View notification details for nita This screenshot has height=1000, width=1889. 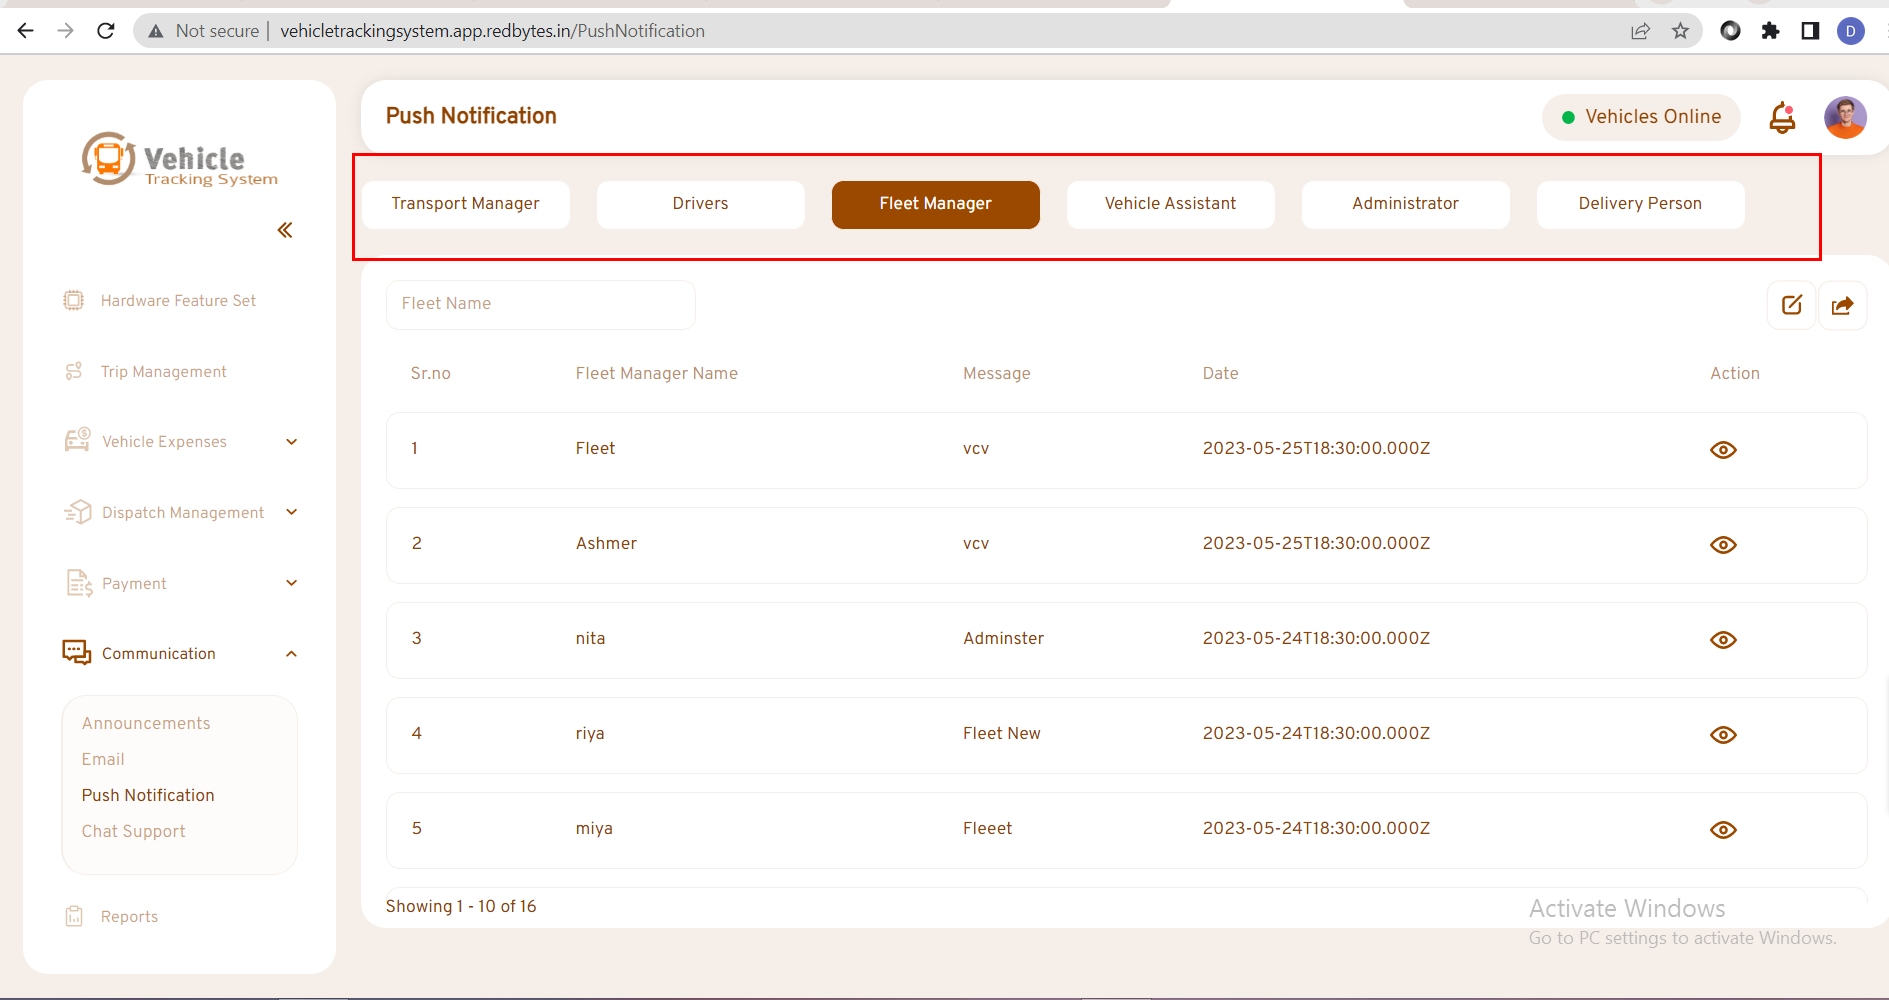pyautogui.click(x=1723, y=640)
